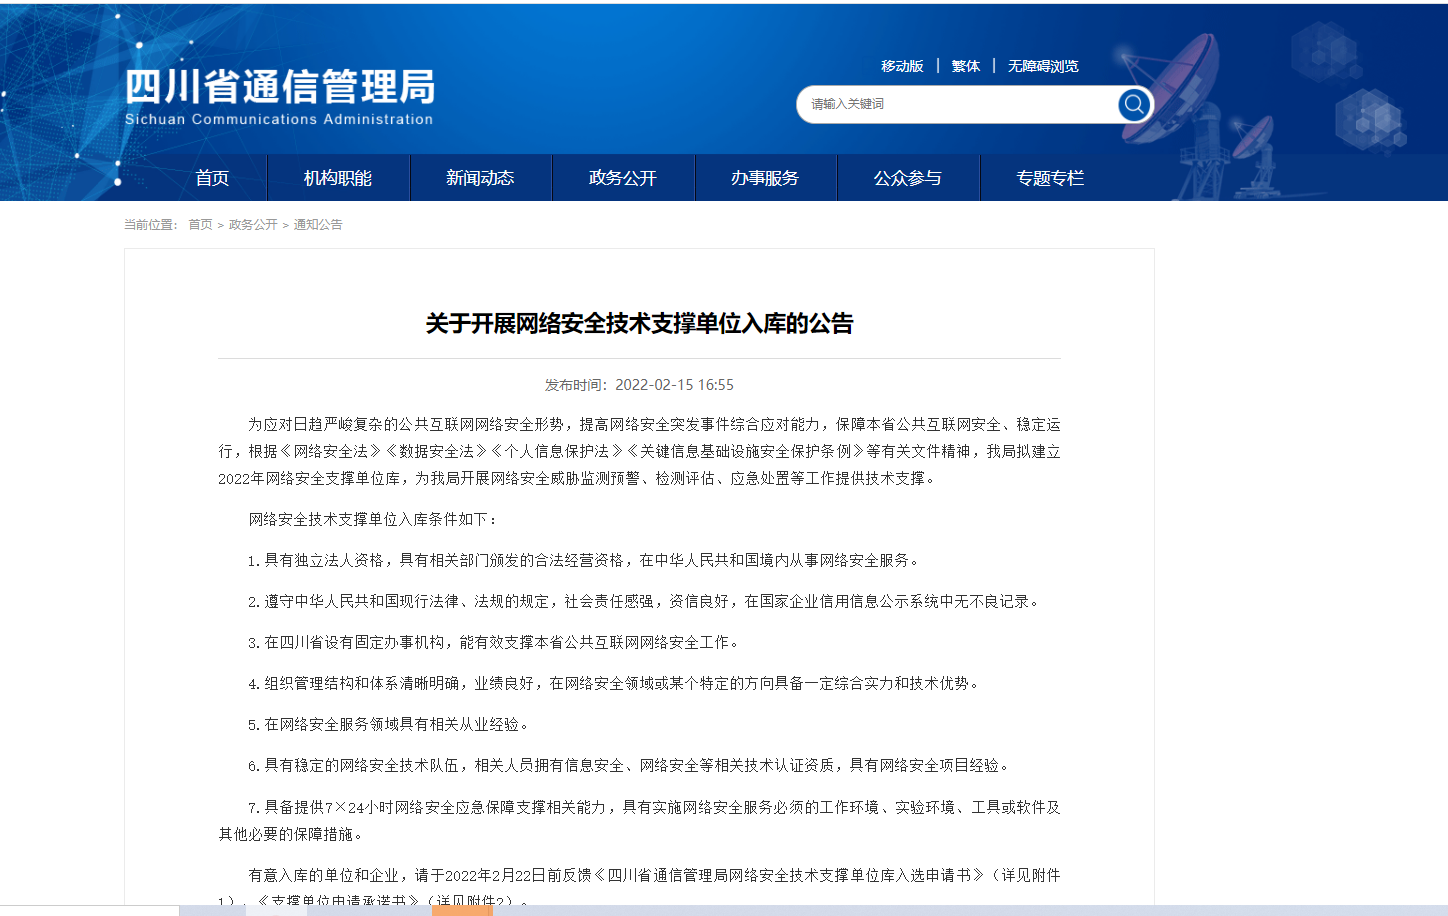Click condition 3 about 四川省设有固定办事机构
This screenshot has width=1448, height=916.
point(495,642)
